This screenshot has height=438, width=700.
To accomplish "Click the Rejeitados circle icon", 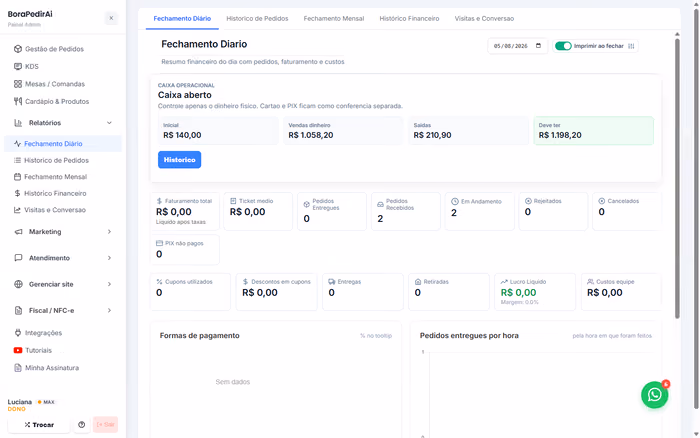I will [528, 201].
